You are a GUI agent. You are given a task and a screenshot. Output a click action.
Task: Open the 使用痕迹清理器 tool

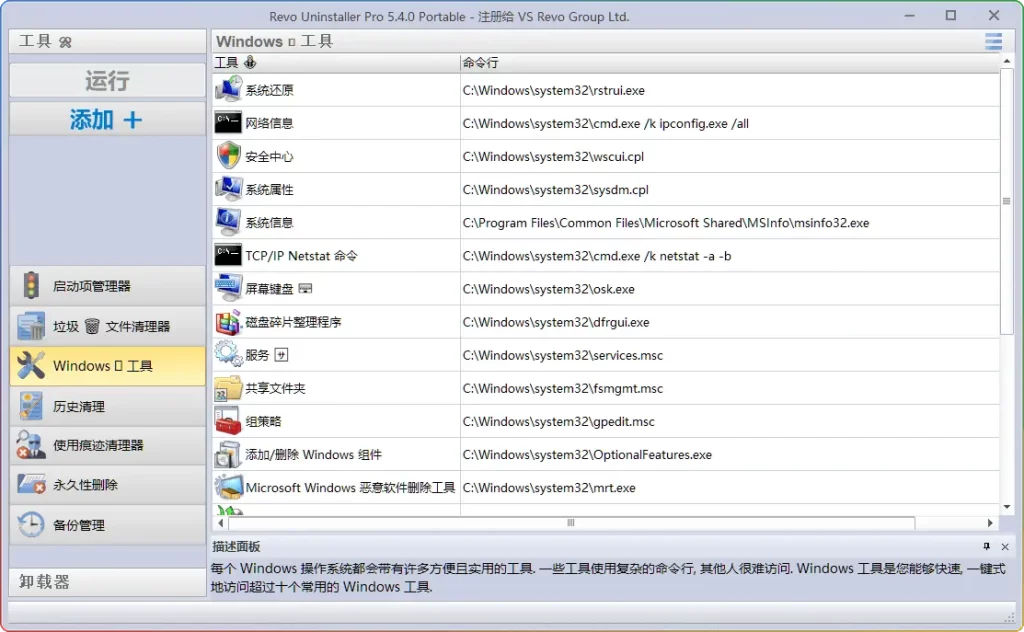tap(108, 445)
